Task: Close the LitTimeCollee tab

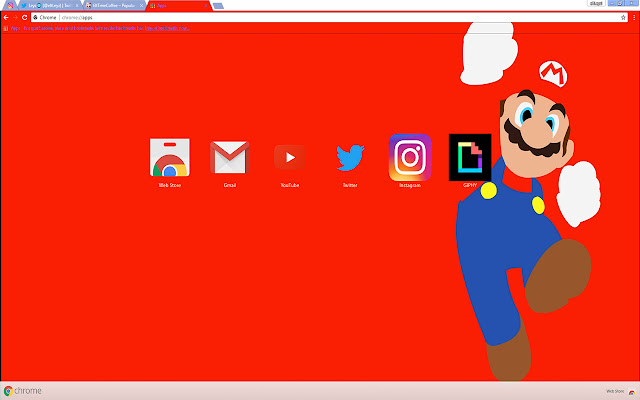Action: click(141, 6)
